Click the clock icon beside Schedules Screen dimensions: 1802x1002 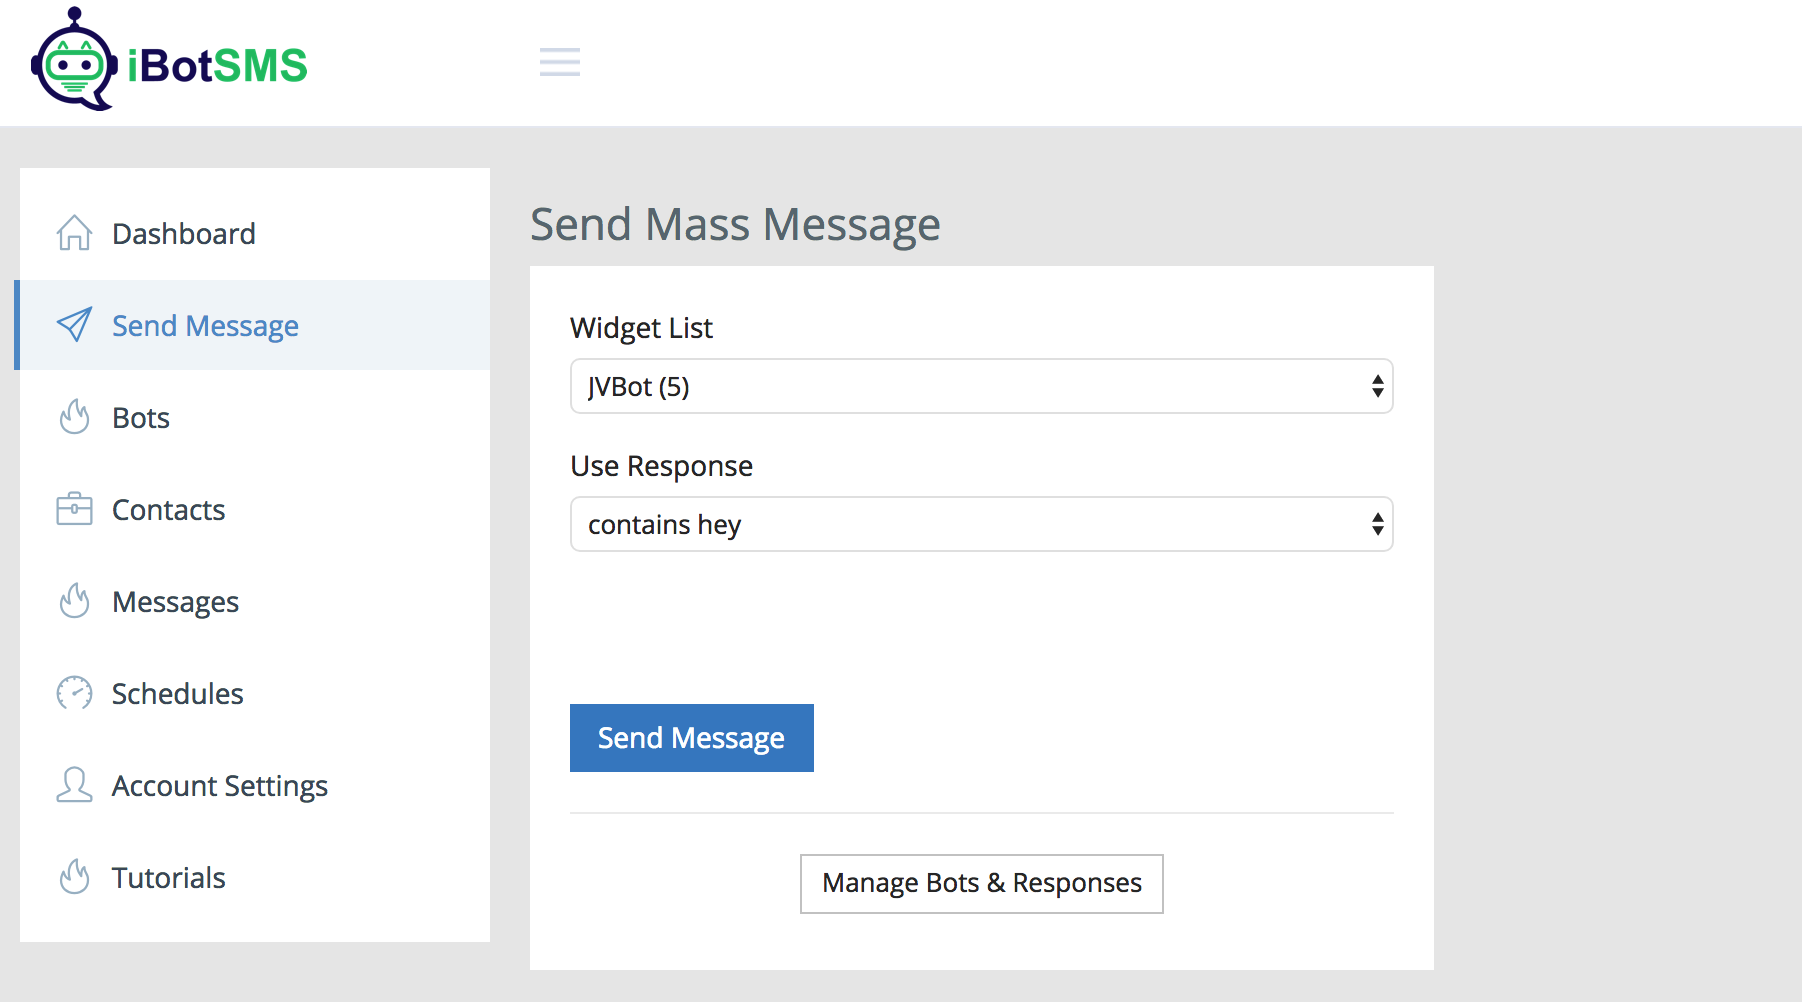pyautogui.click(x=74, y=693)
